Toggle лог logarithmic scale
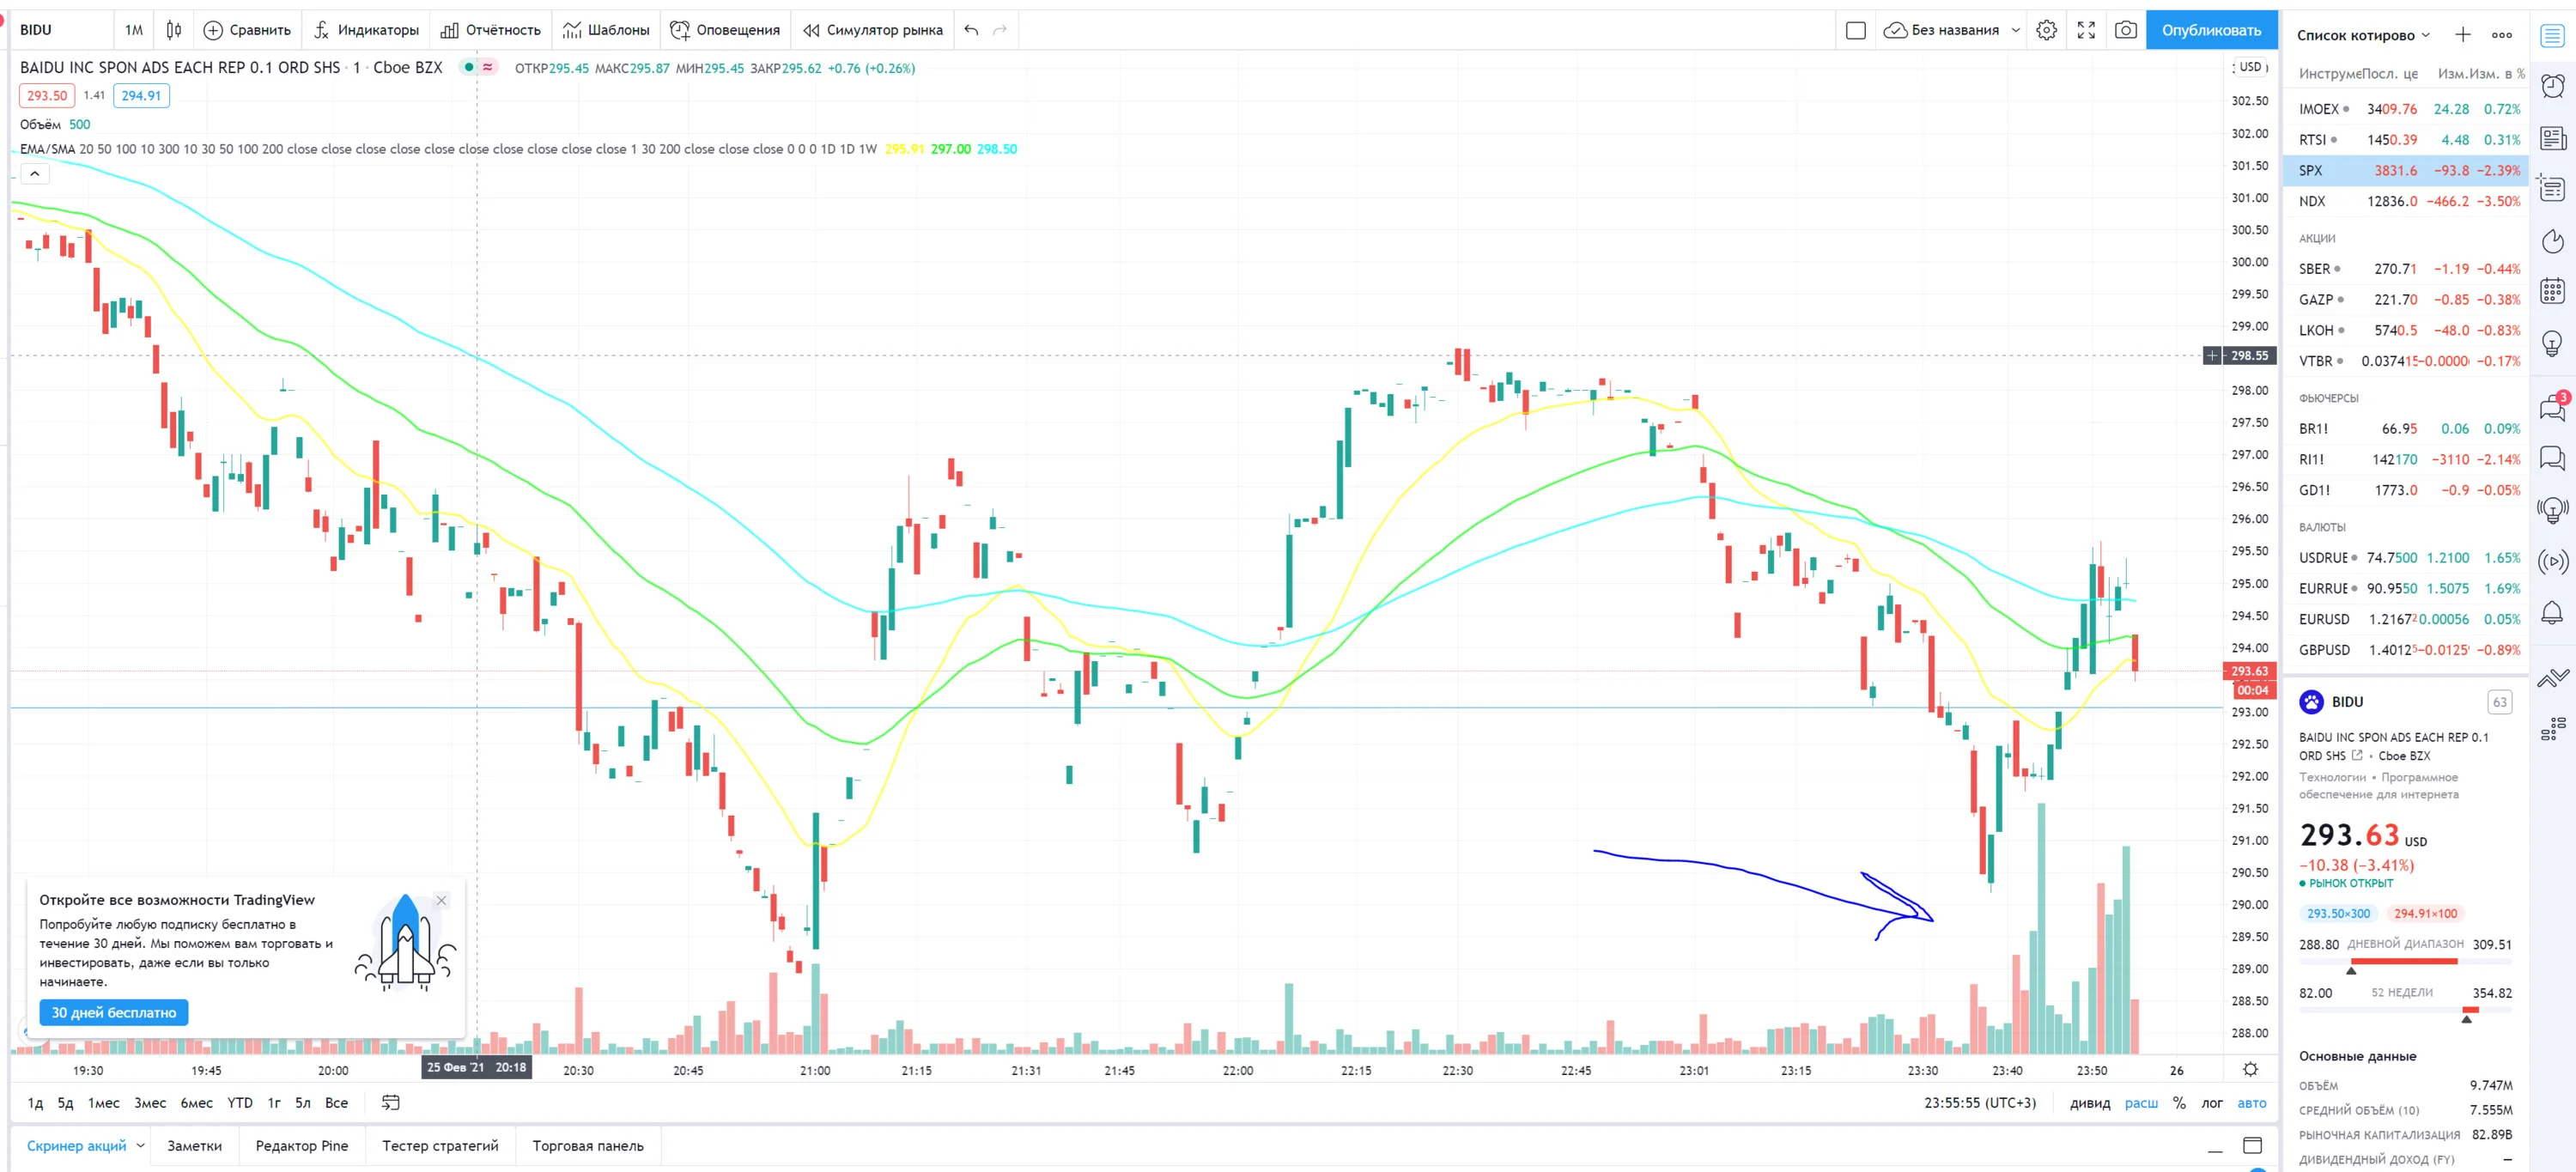Screen dimensions: 2576x1172 2212,1103
